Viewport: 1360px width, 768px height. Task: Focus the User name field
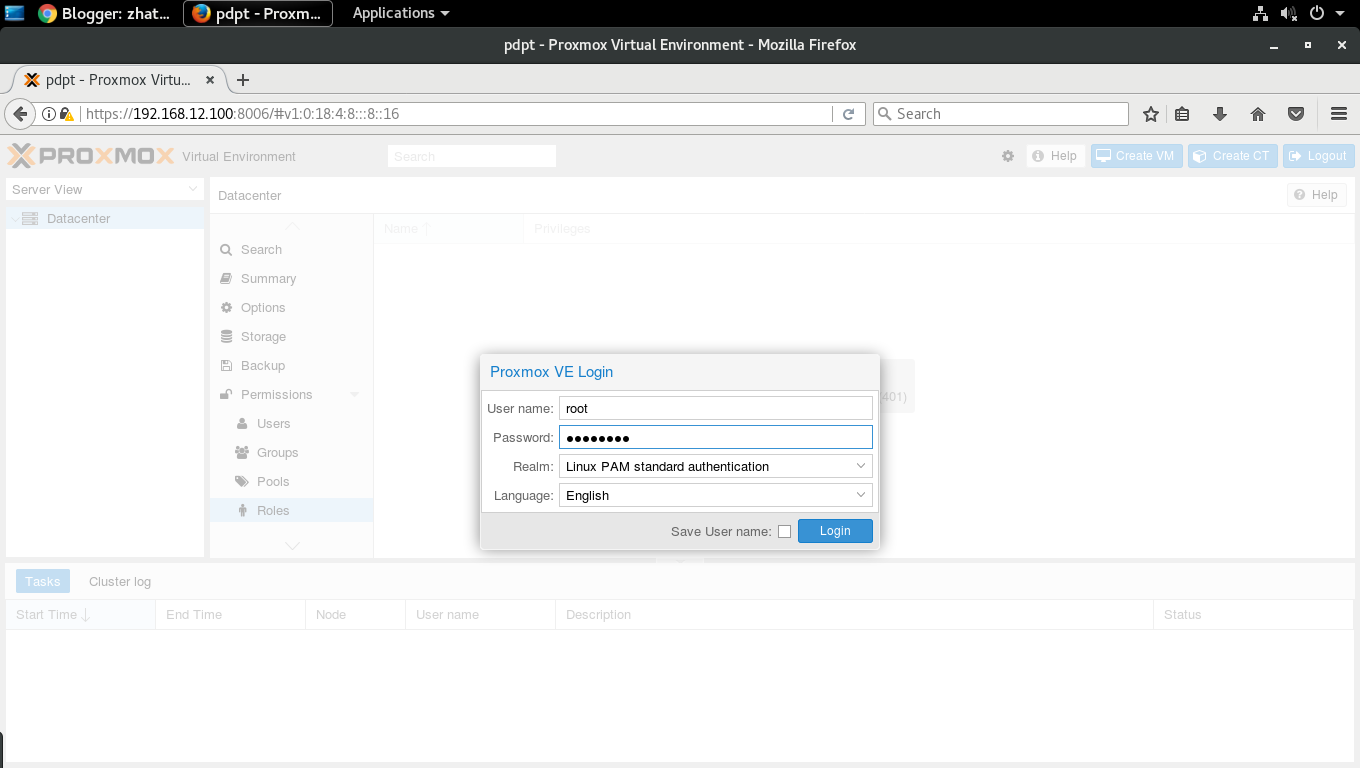[x=716, y=408]
